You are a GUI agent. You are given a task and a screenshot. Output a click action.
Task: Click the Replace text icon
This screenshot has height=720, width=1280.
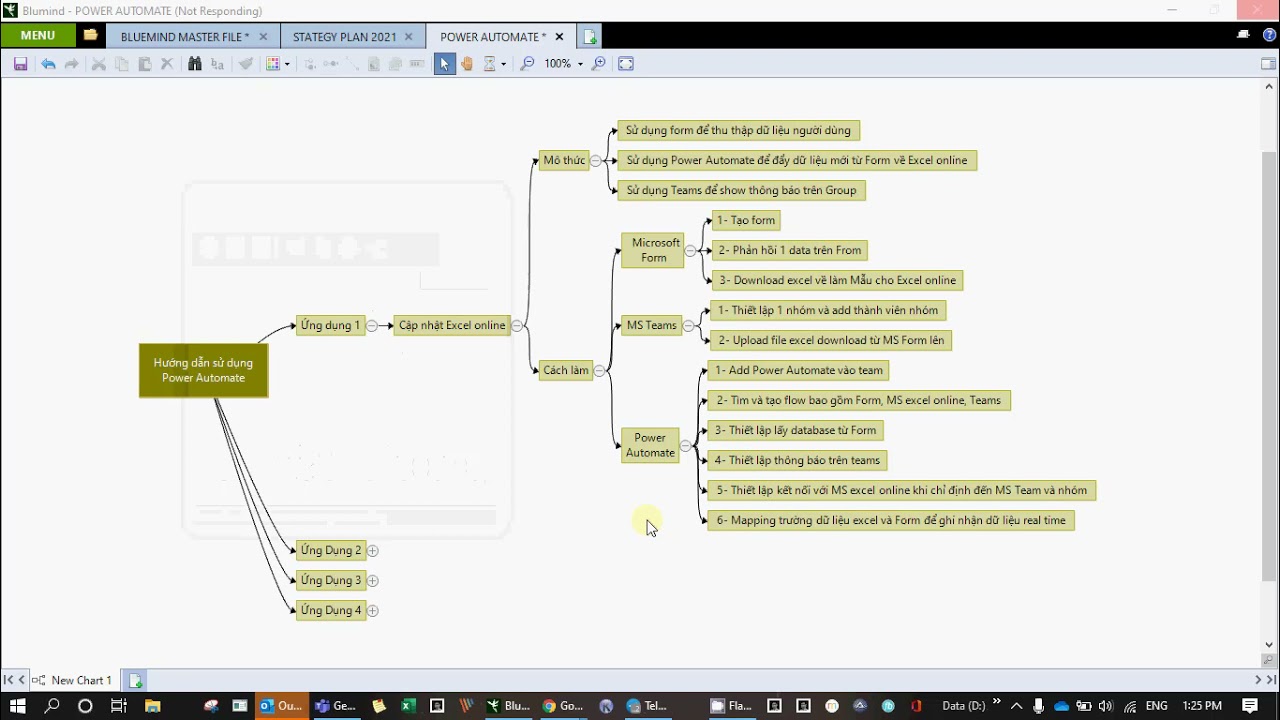217,64
